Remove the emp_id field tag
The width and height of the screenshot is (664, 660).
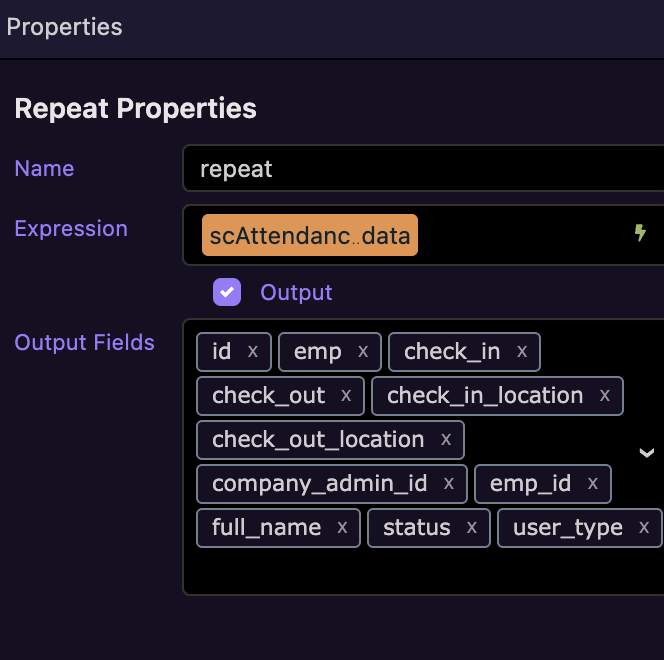[x=593, y=484]
